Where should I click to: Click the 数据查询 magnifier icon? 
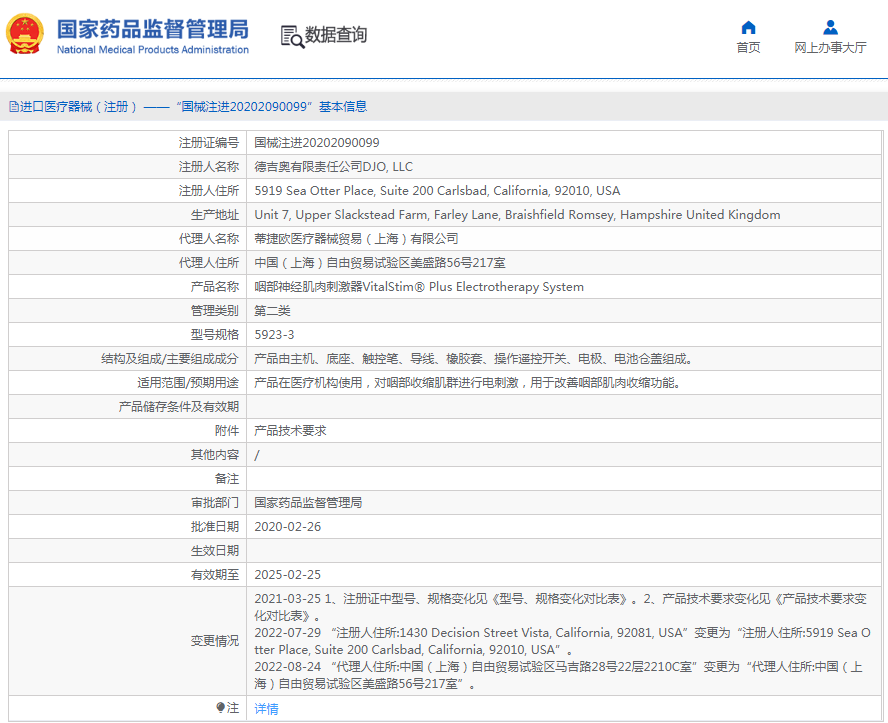pos(292,36)
